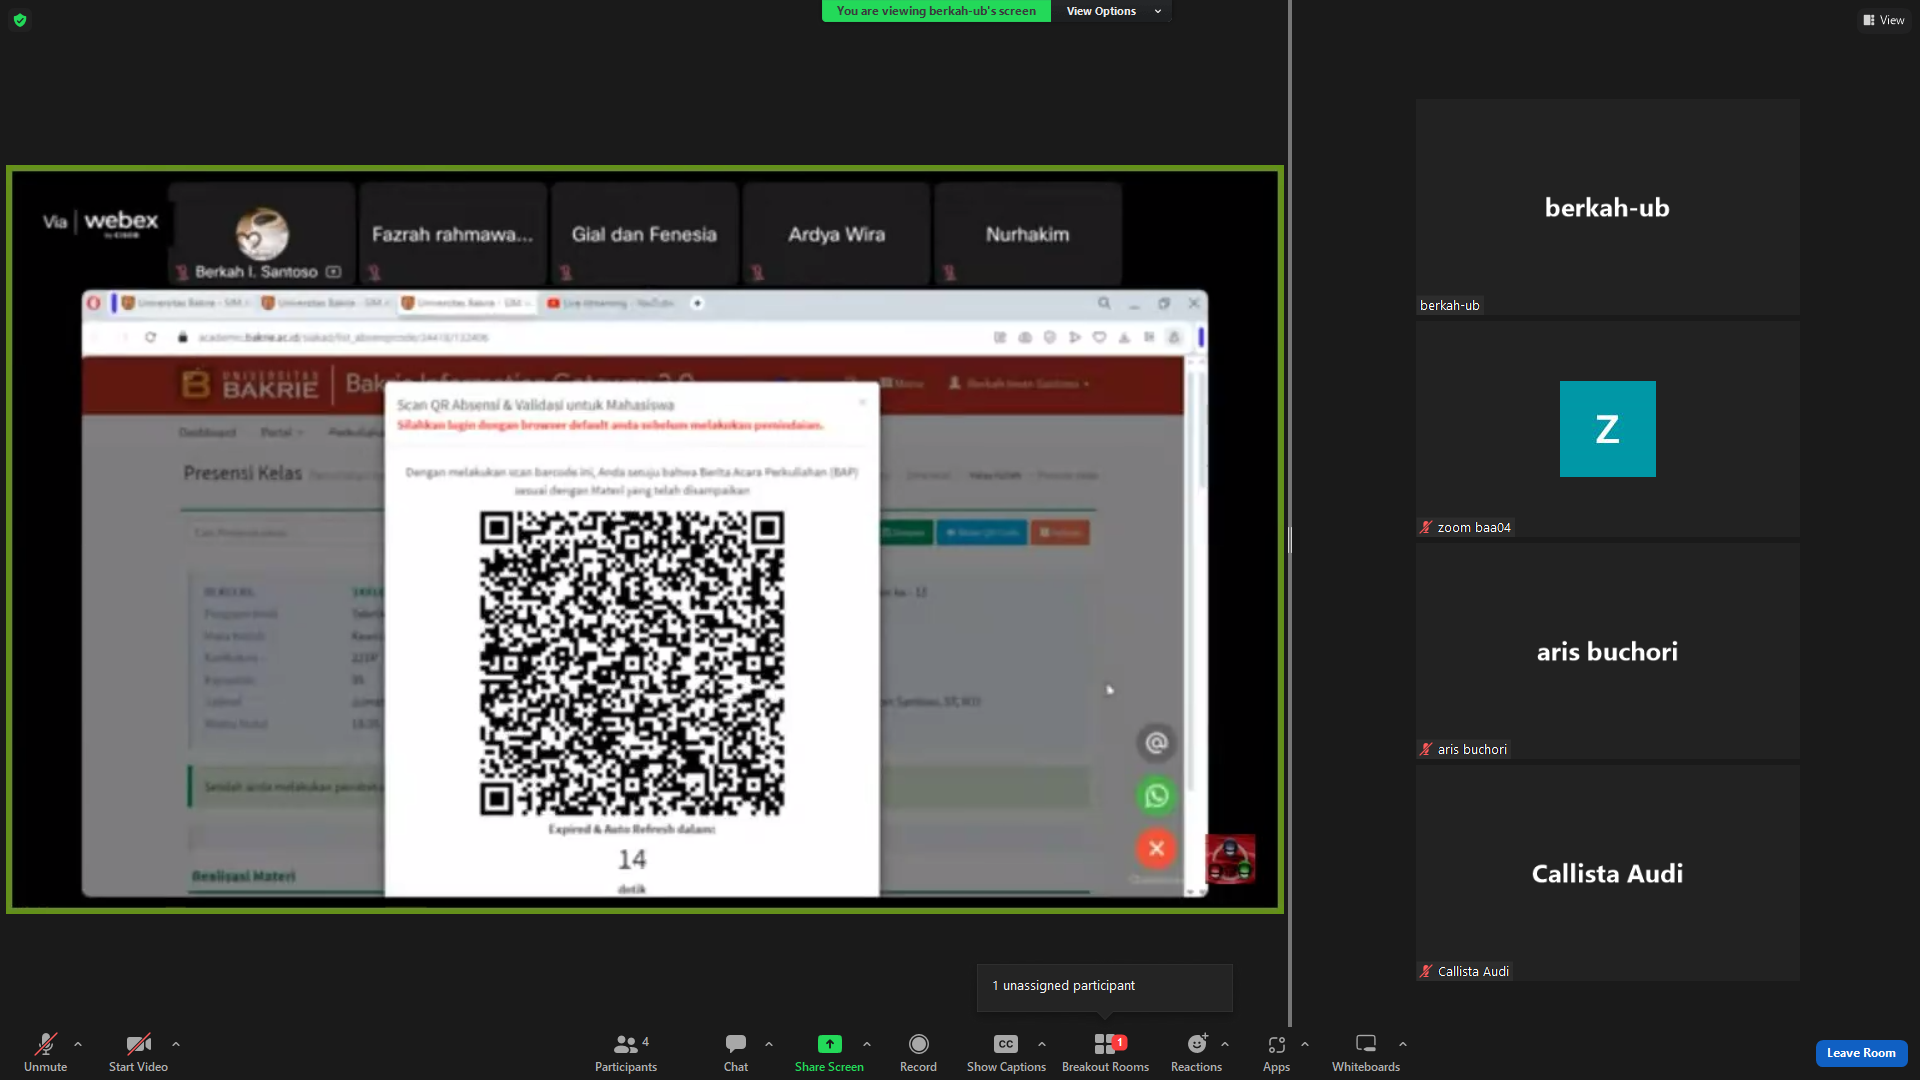This screenshot has width=1920, height=1080.
Task: Click the Opera browser logo icon
Action: tap(94, 303)
